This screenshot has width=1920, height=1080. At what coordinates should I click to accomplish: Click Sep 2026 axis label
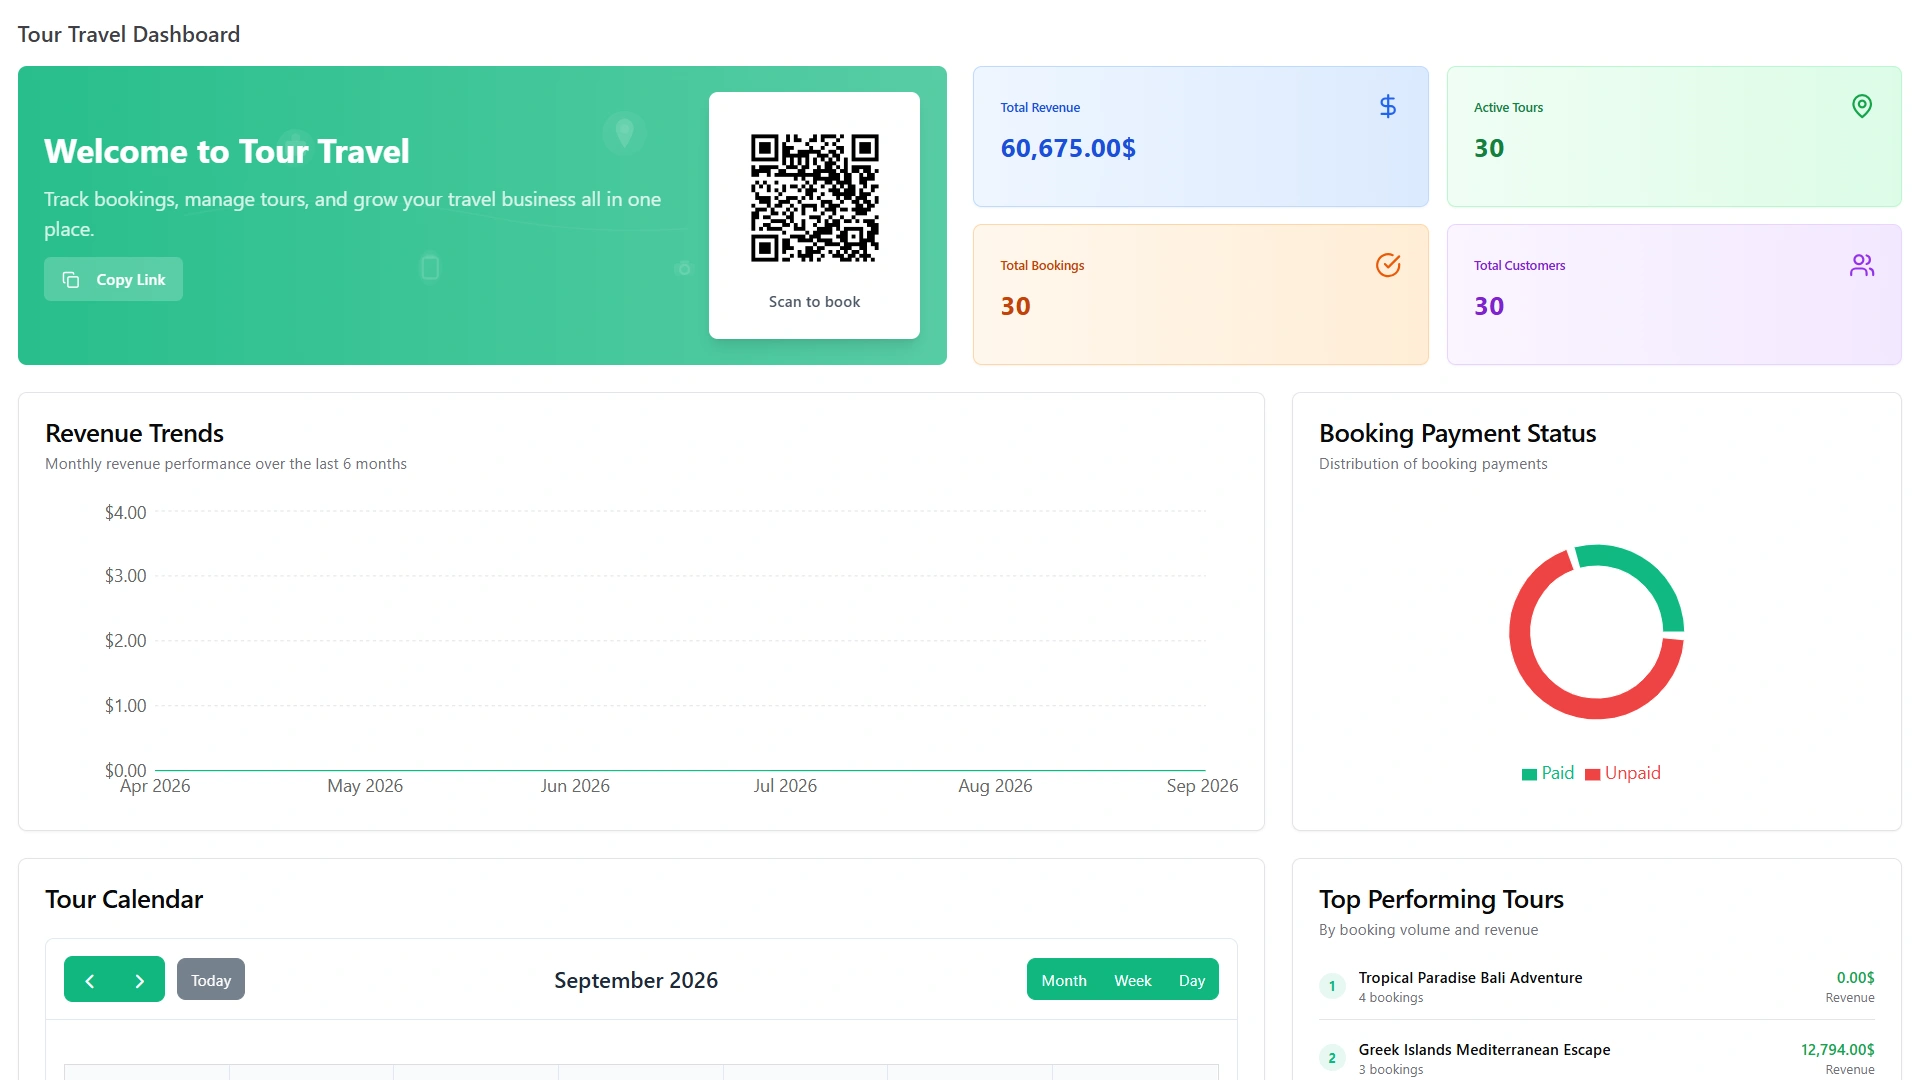pyautogui.click(x=1202, y=786)
